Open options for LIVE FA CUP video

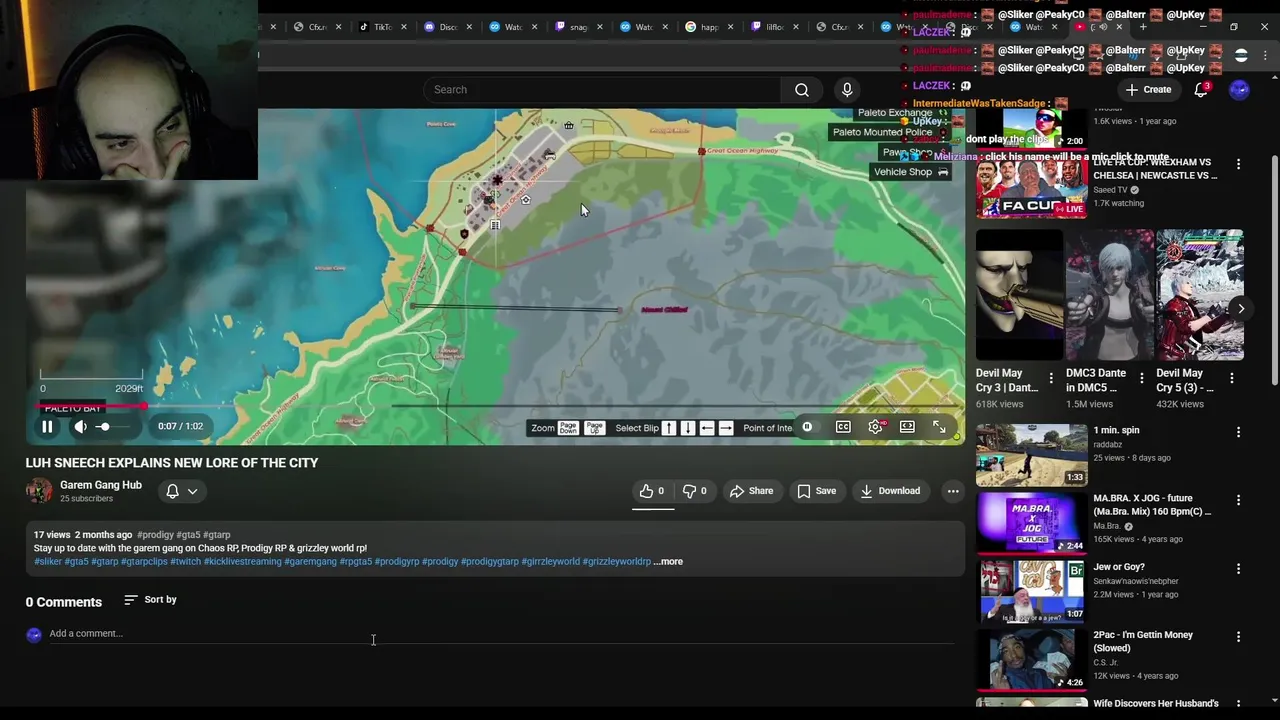coord(1238,164)
